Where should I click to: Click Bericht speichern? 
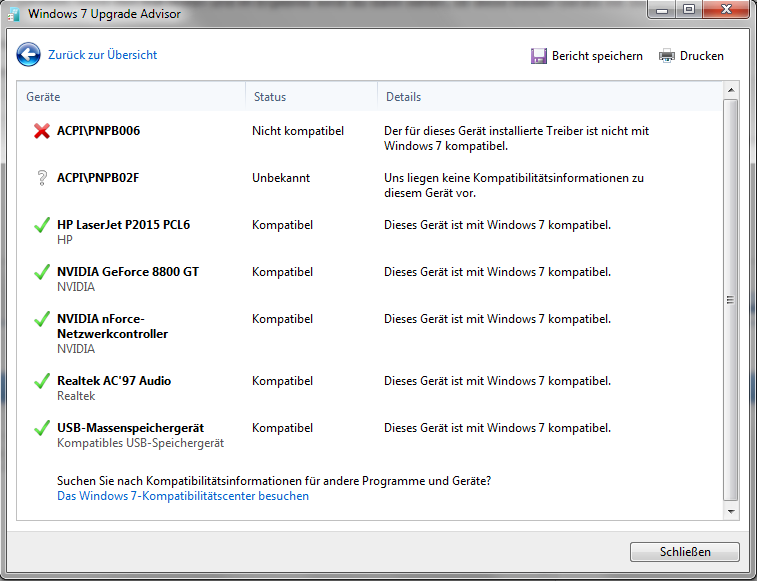597,56
